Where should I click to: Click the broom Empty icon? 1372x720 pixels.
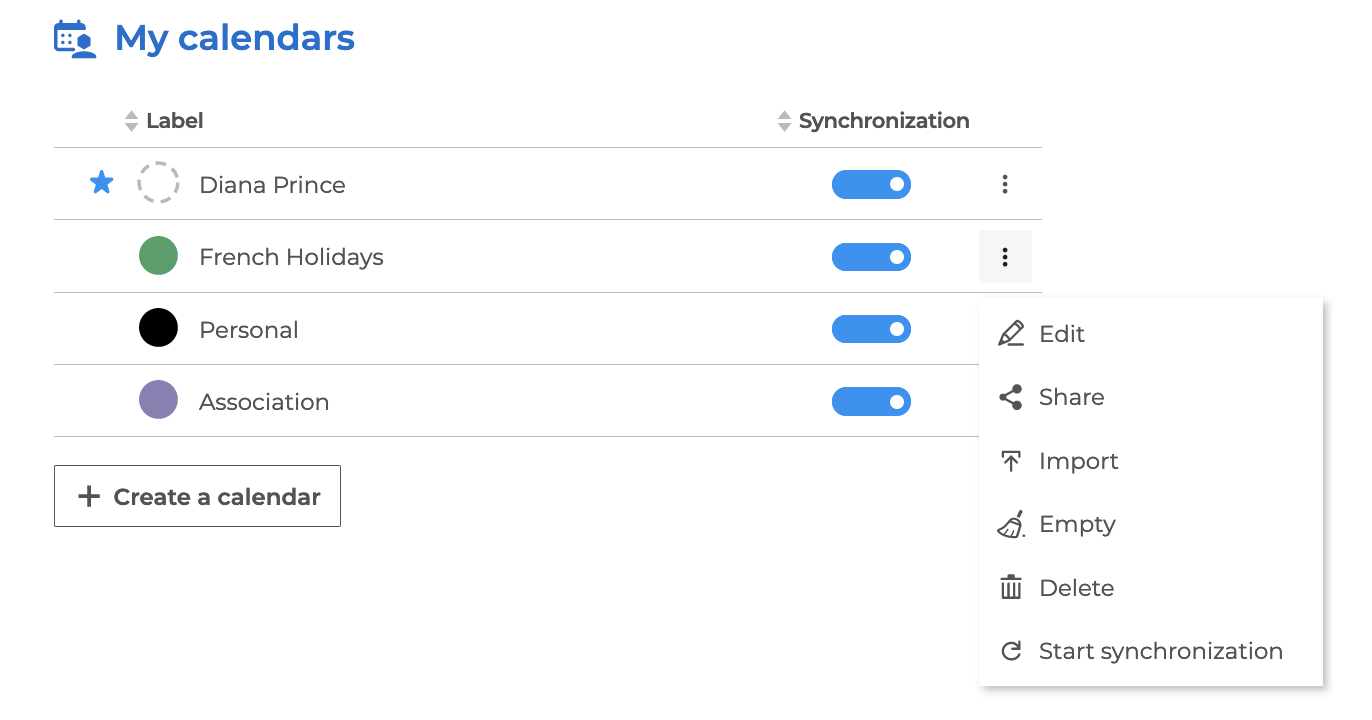click(x=1011, y=524)
